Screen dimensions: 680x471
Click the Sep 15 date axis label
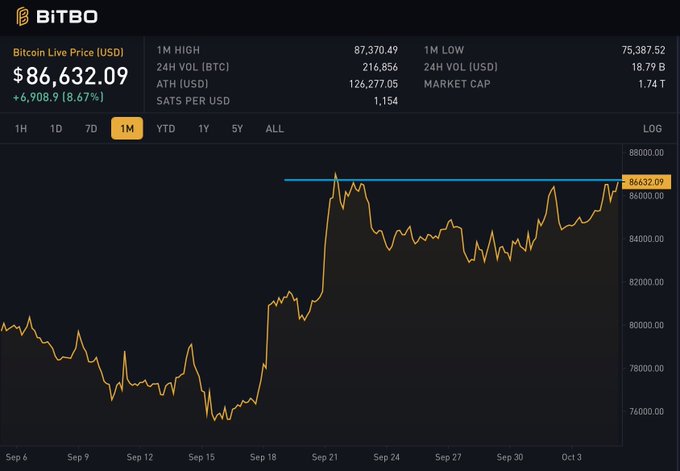point(202,457)
